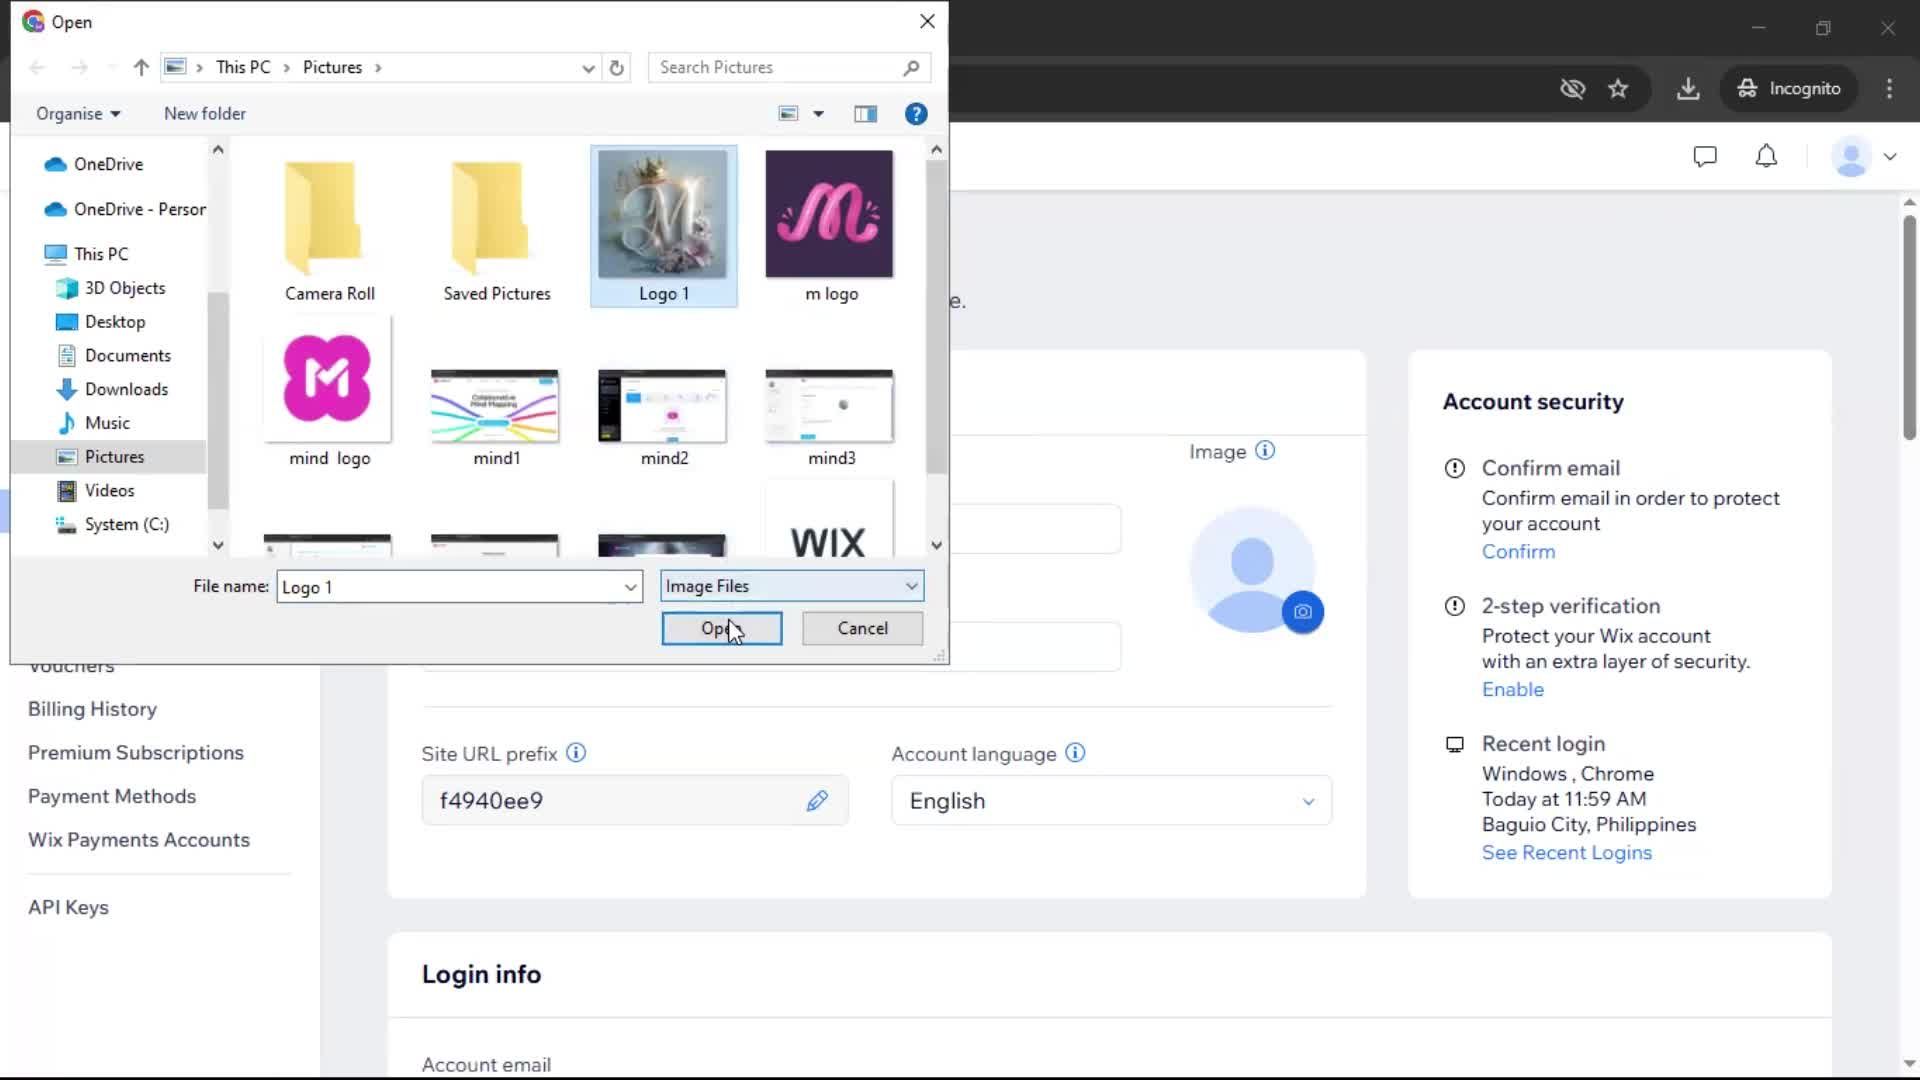Open API Keys in Wix sidebar
The width and height of the screenshot is (1920, 1080).
click(68, 907)
